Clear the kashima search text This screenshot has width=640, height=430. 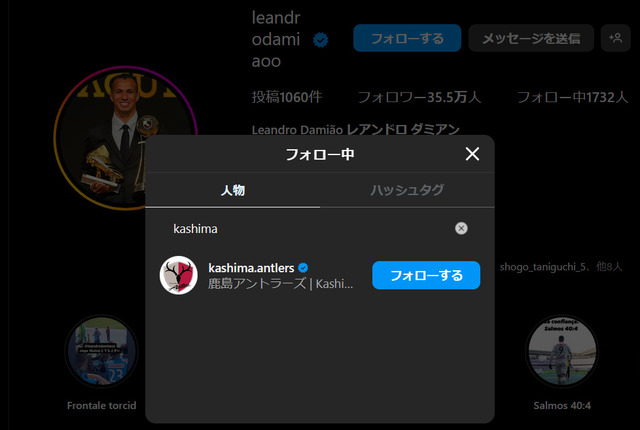pyautogui.click(x=461, y=228)
